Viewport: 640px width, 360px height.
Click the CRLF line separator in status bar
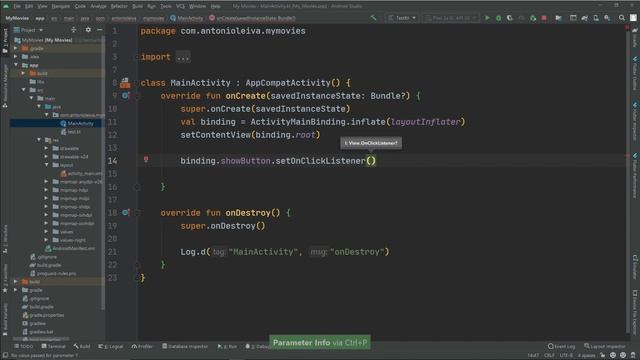coord(549,355)
